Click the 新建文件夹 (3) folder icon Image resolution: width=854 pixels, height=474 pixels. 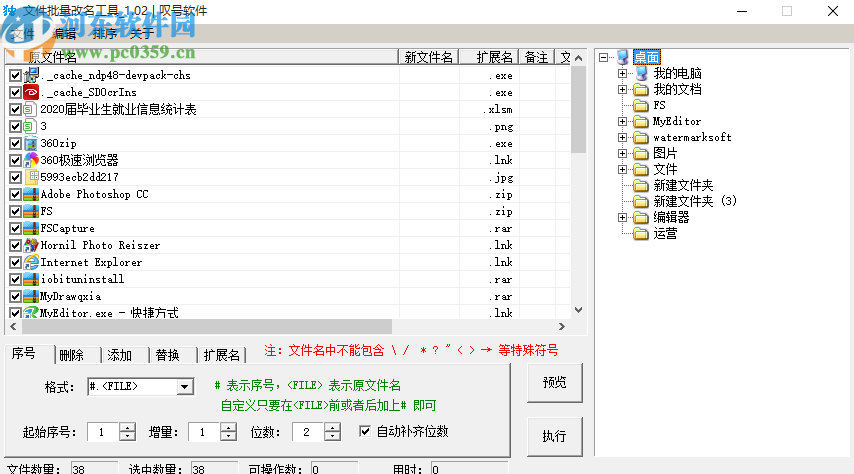tap(642, 201)
